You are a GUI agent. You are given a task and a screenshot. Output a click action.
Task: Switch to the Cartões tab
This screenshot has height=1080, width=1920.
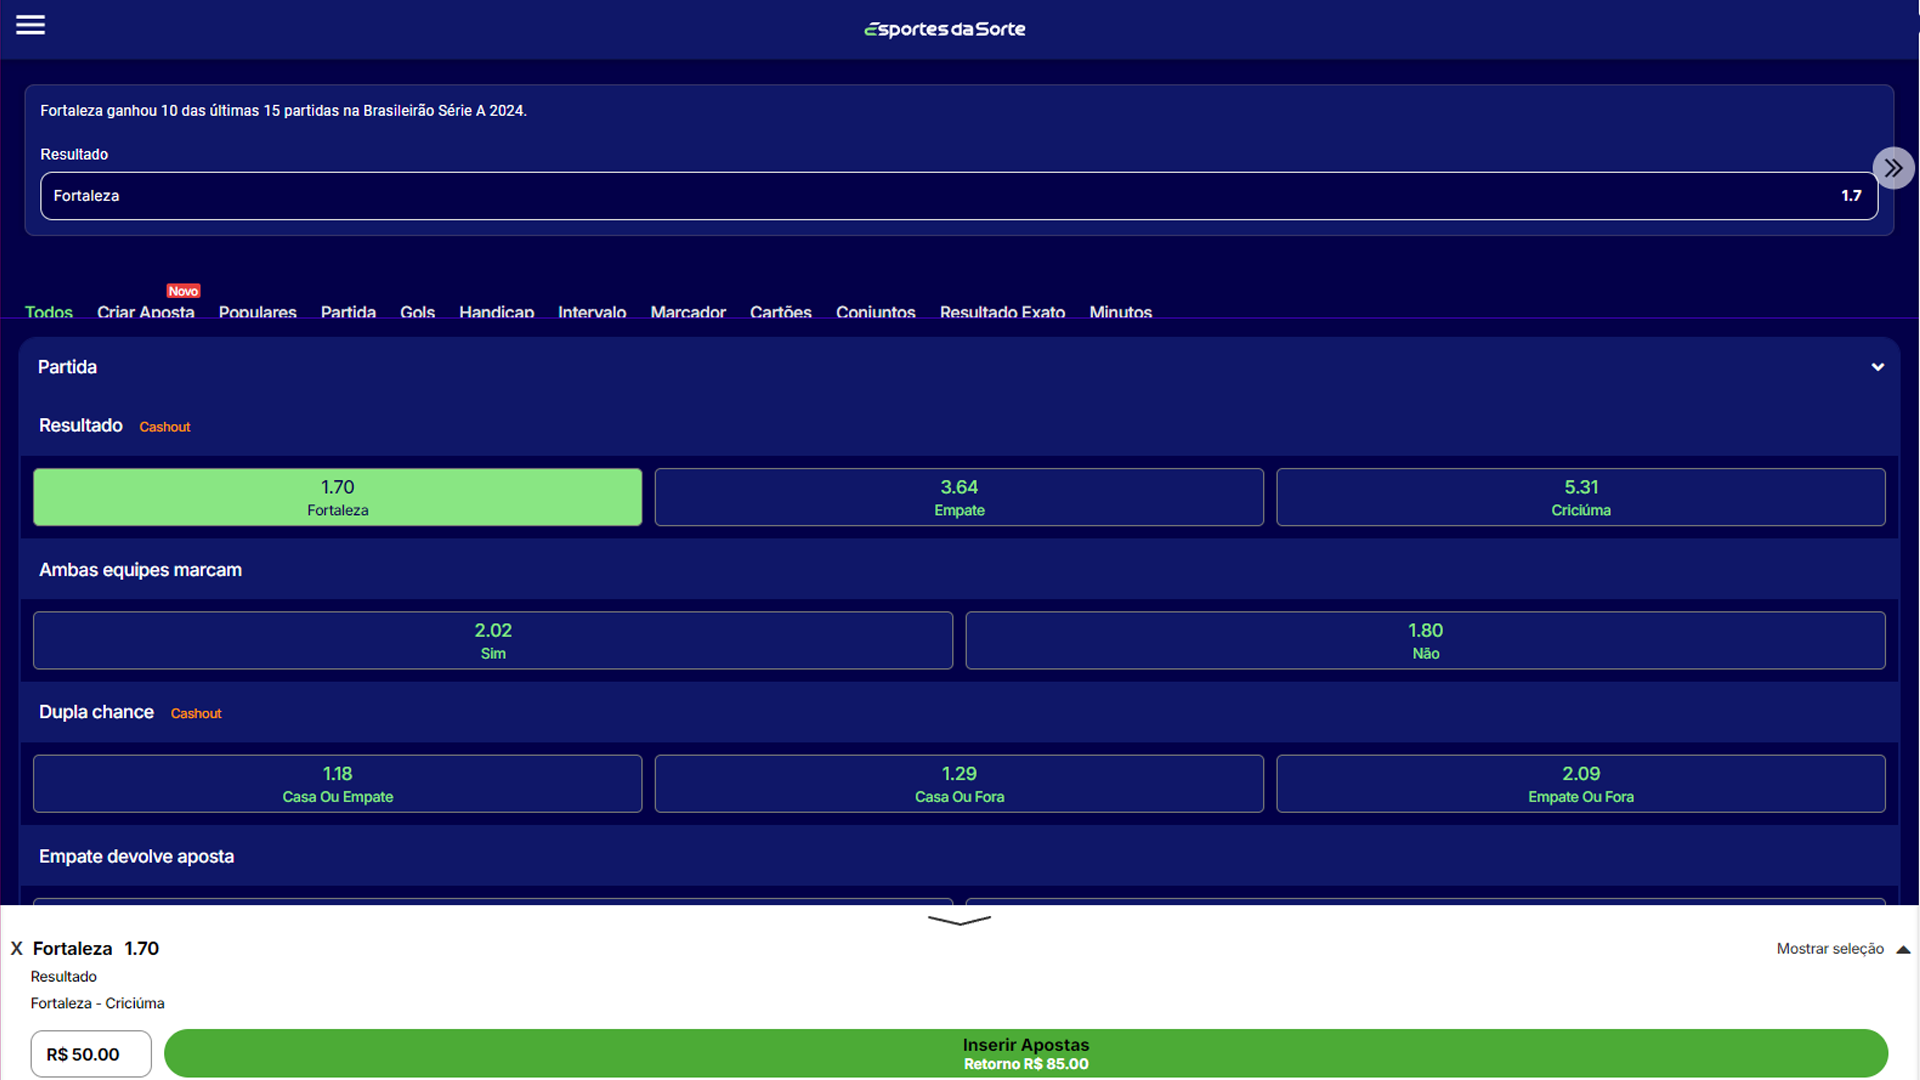781,312
